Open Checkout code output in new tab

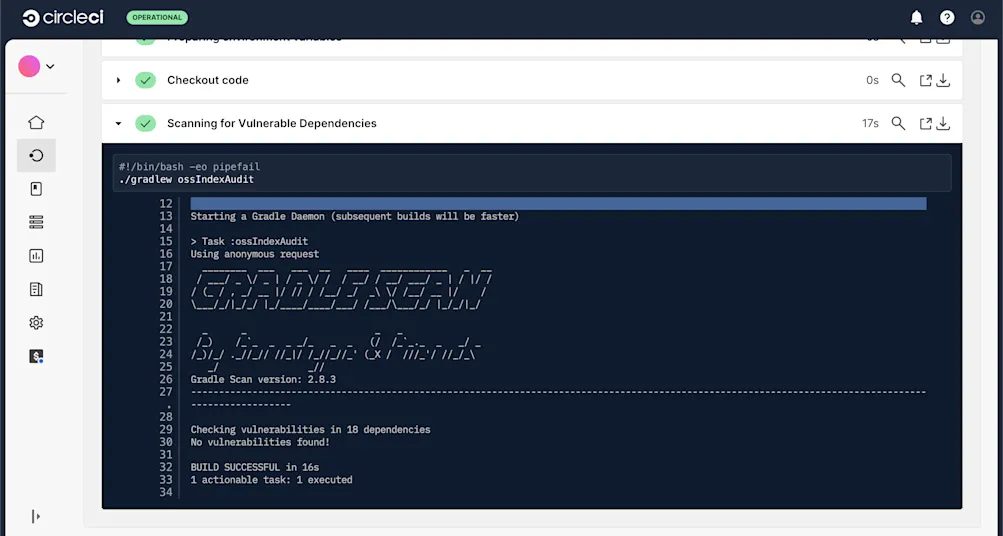(926, 81)
